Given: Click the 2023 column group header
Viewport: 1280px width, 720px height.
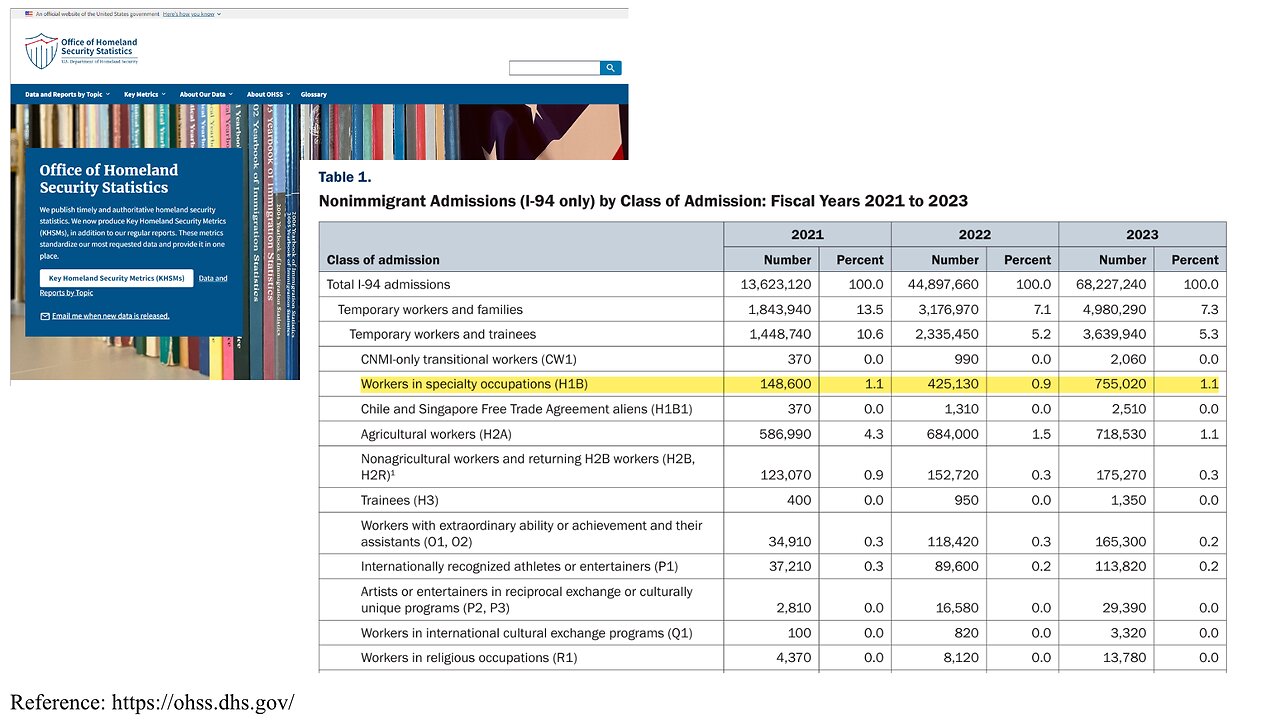Looking at the screenshot, I should [1142, 235].
